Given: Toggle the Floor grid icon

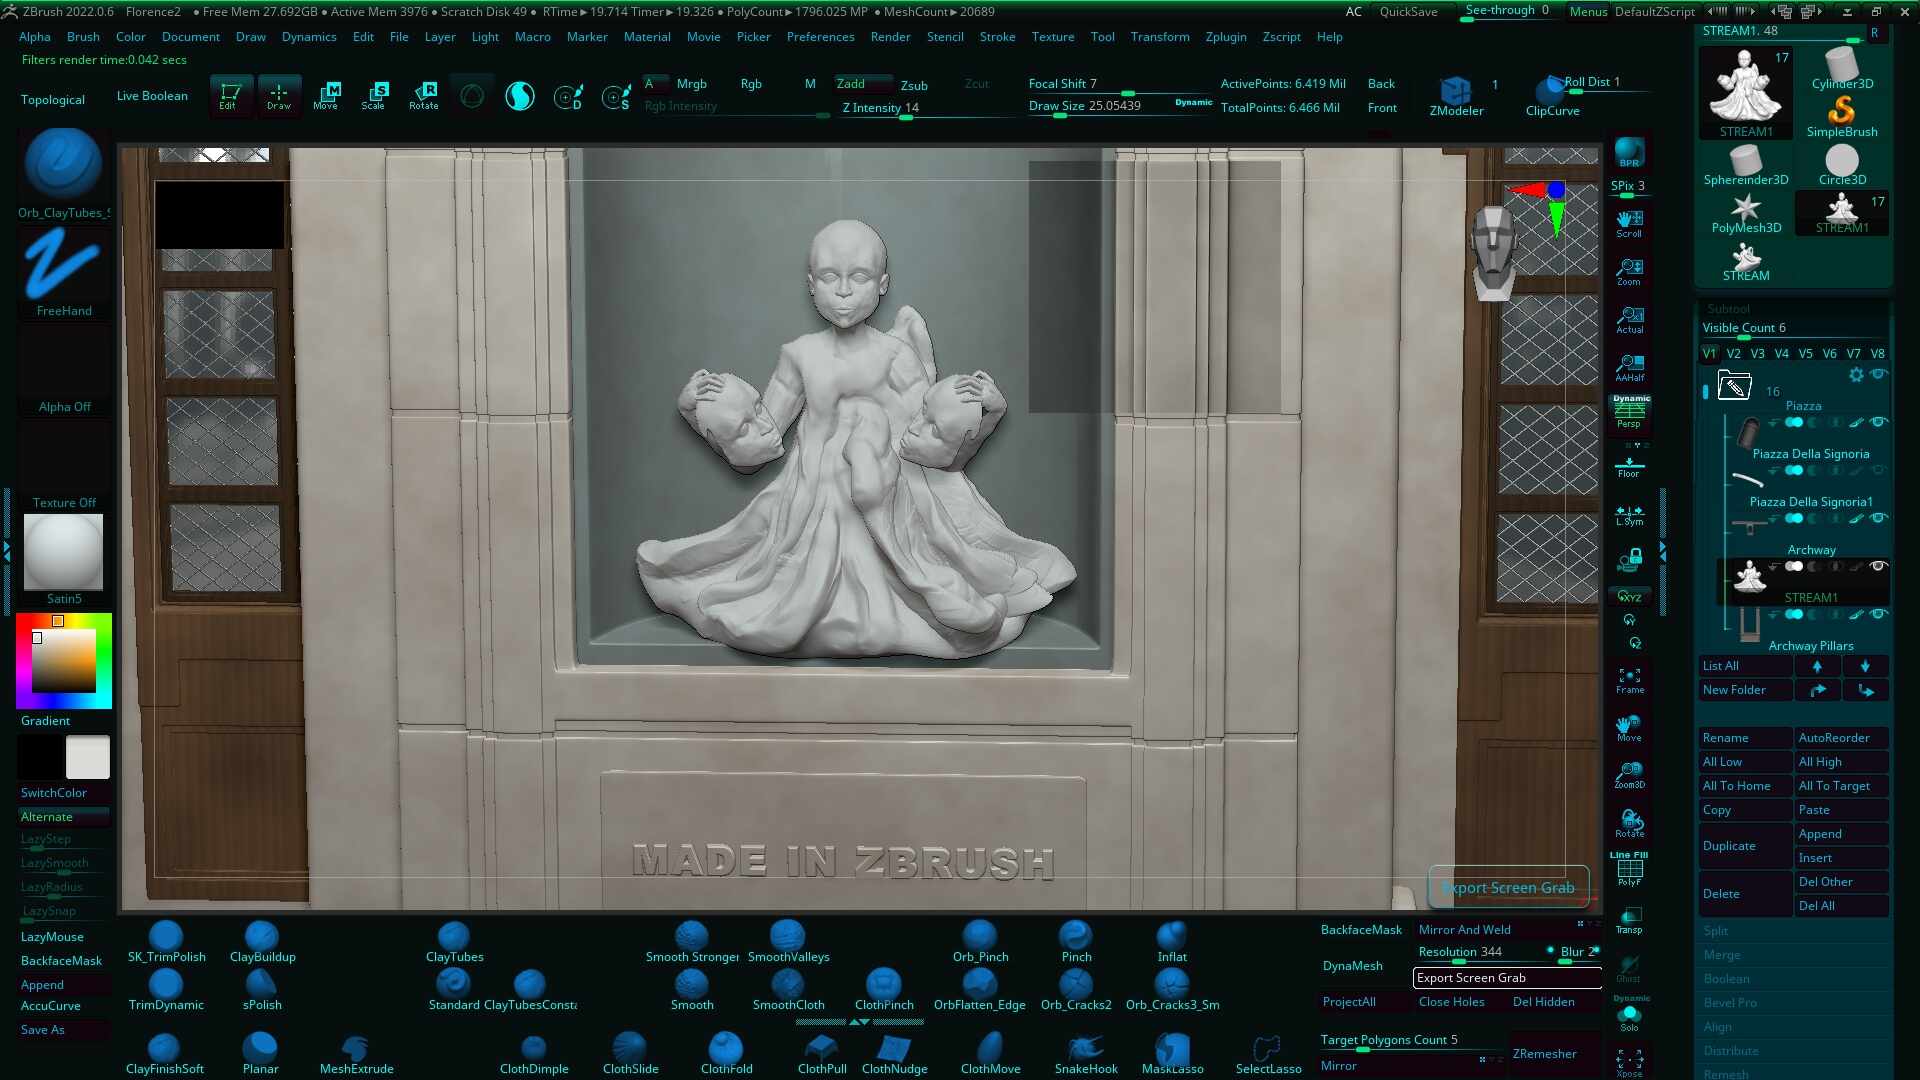Looking at the screenshot, I should pos(1629,466).
